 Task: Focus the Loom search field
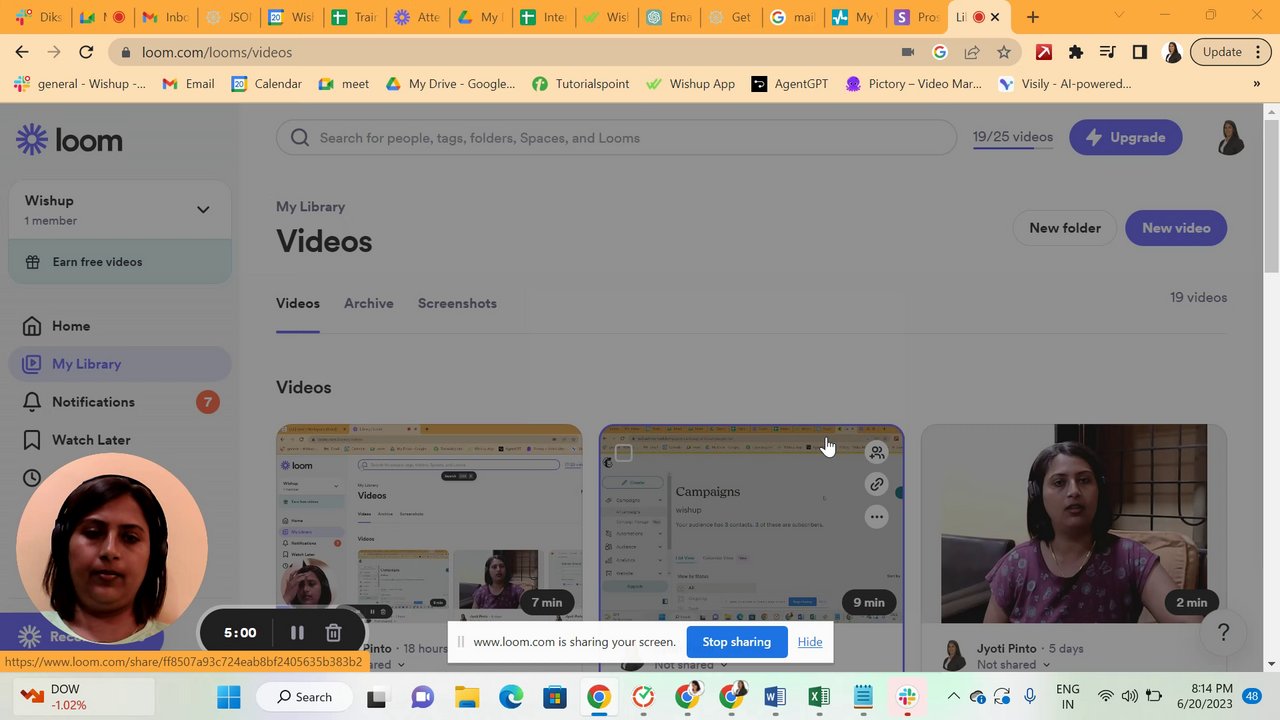point(616,138)
